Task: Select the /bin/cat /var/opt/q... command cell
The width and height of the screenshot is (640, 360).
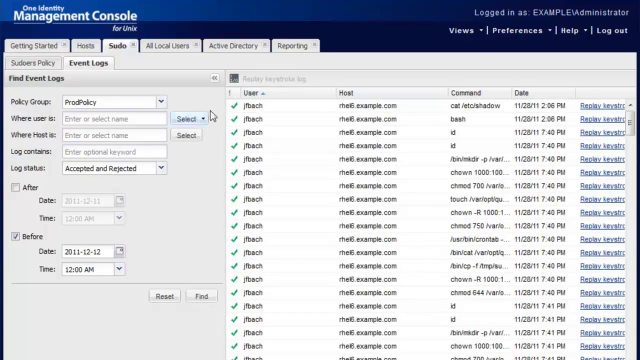Action: pos(480,253)
